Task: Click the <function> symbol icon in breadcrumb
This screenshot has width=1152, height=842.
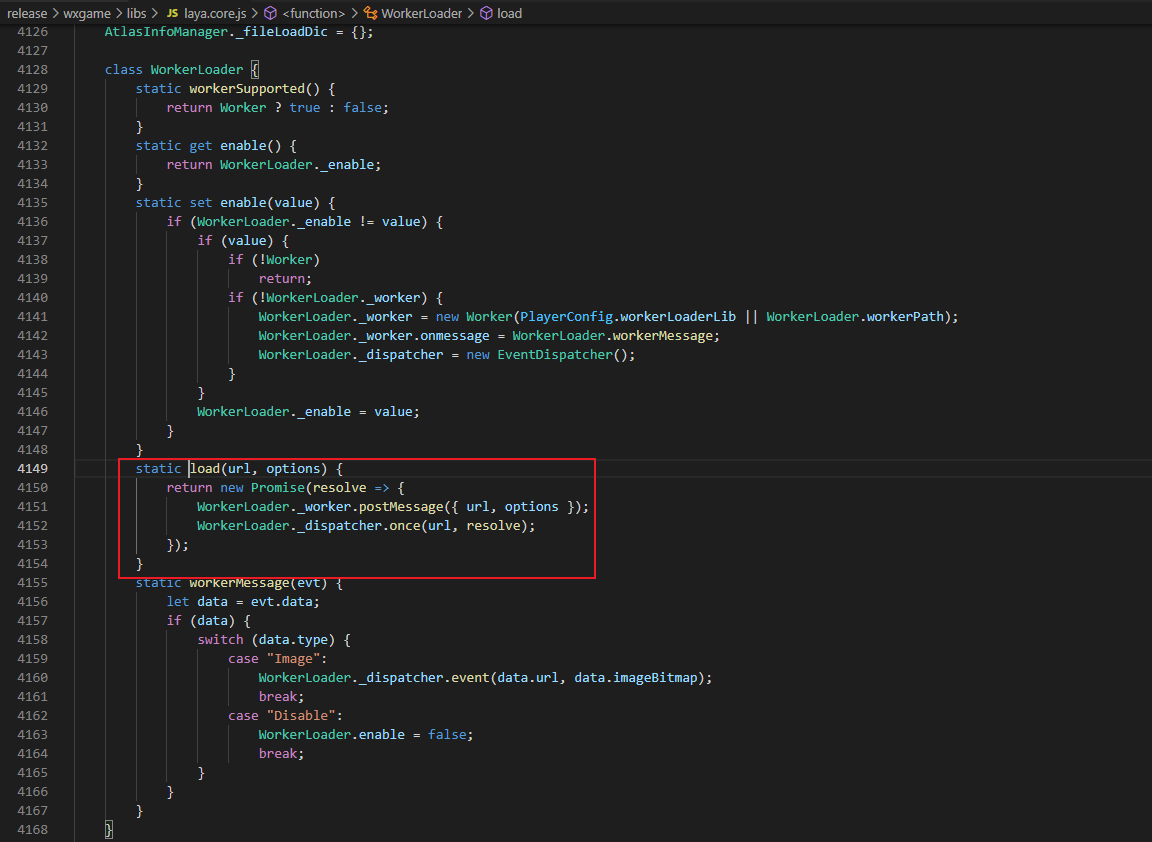Action: tap(270, 13)
